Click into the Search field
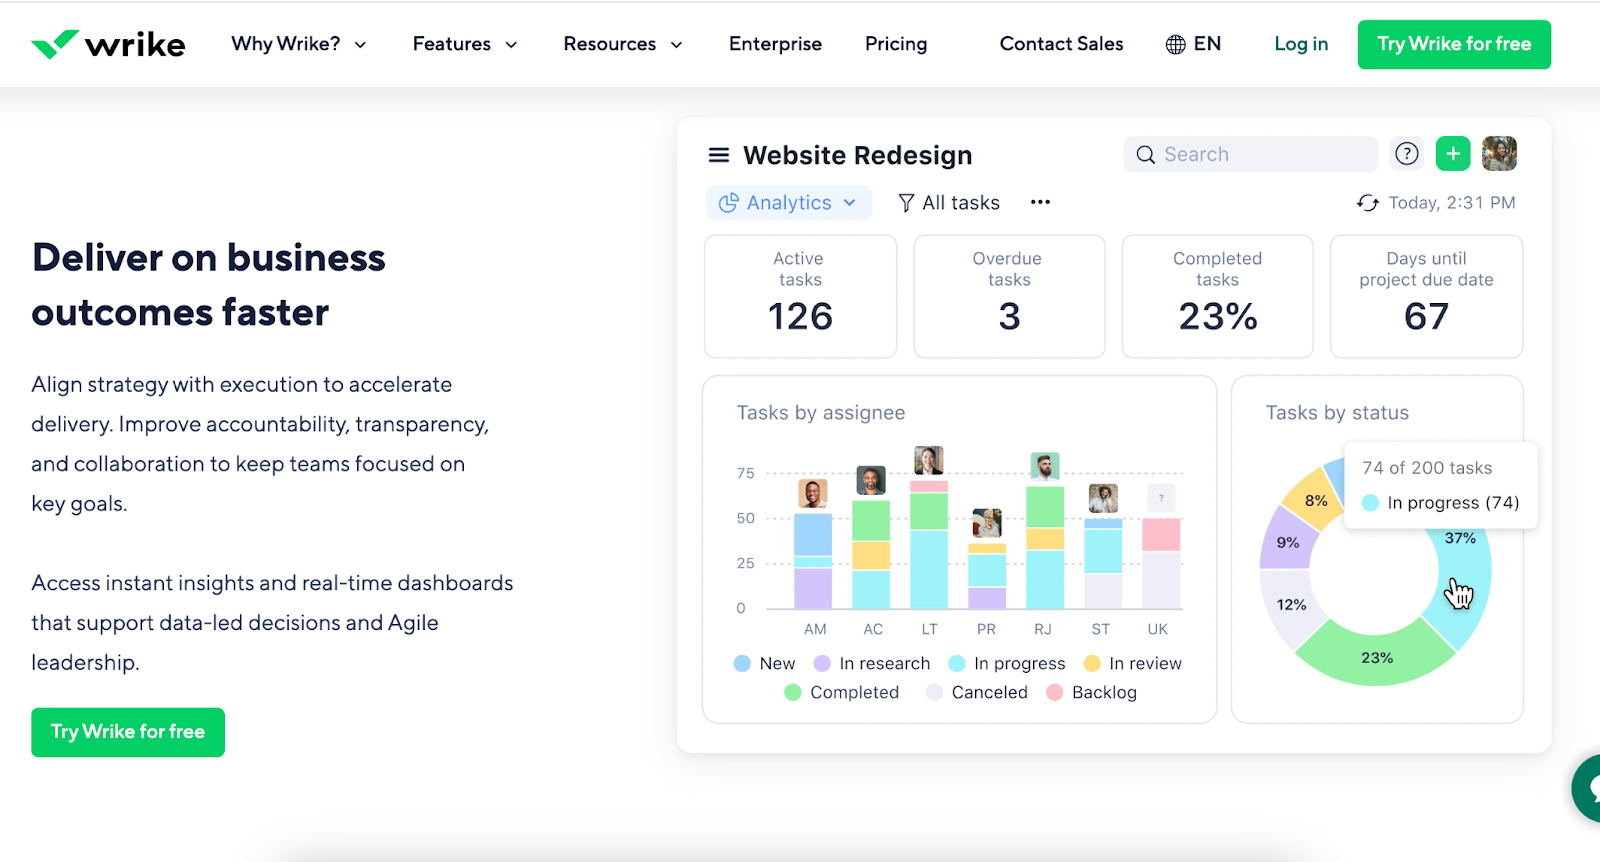Image resolution: width=1600 pixels, height=862 pixels. [x=1250, y=154]
